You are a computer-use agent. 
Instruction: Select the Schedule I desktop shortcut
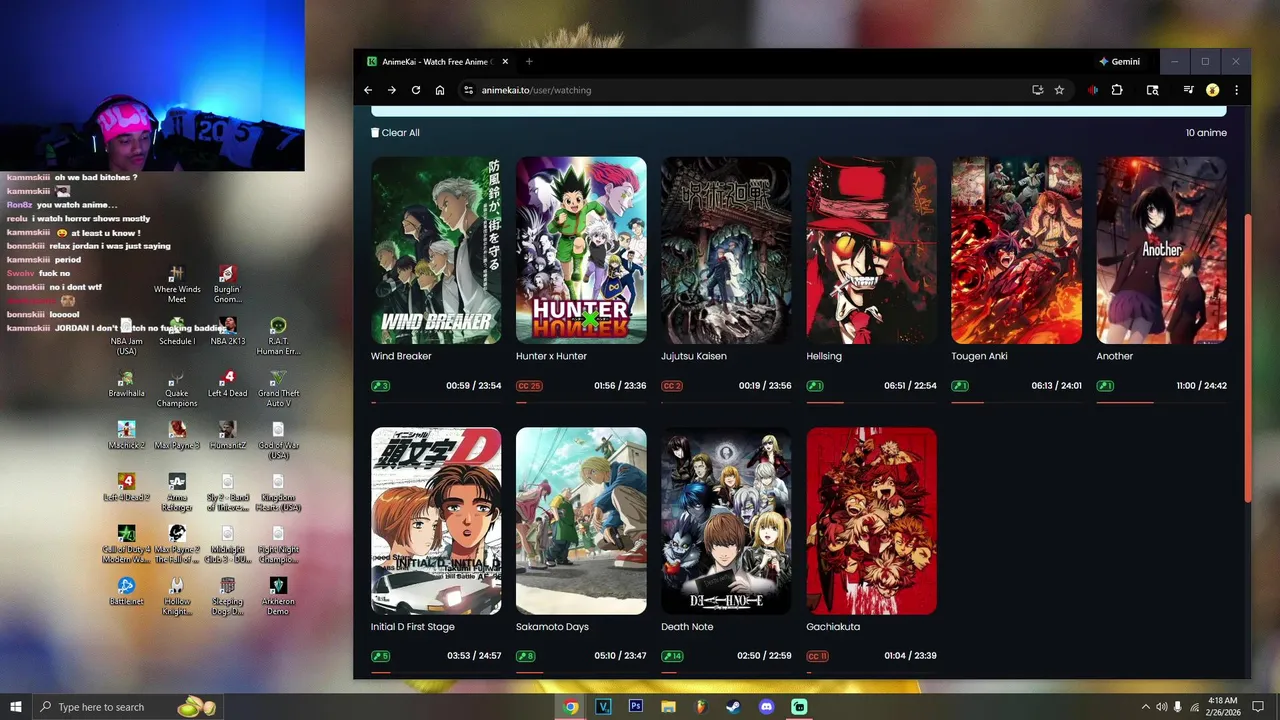click(x=177, y=331)
